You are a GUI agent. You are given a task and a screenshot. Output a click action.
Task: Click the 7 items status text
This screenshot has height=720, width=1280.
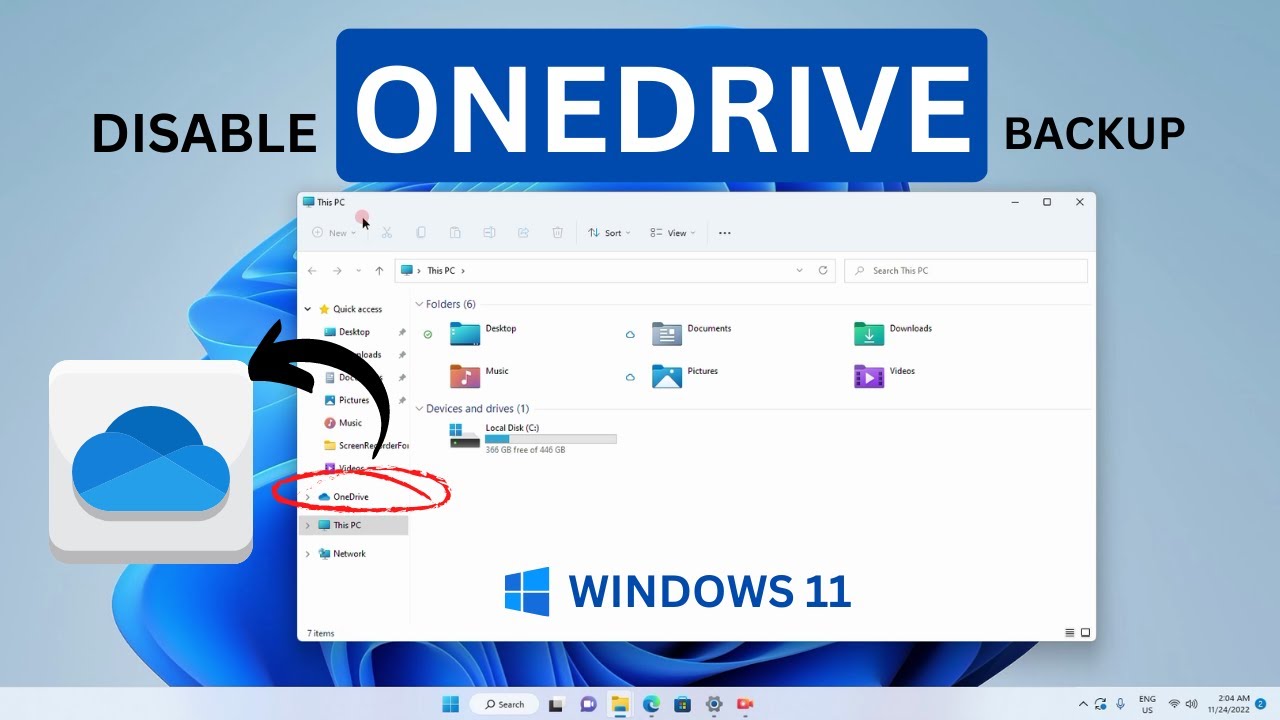[x=321, y=633]
